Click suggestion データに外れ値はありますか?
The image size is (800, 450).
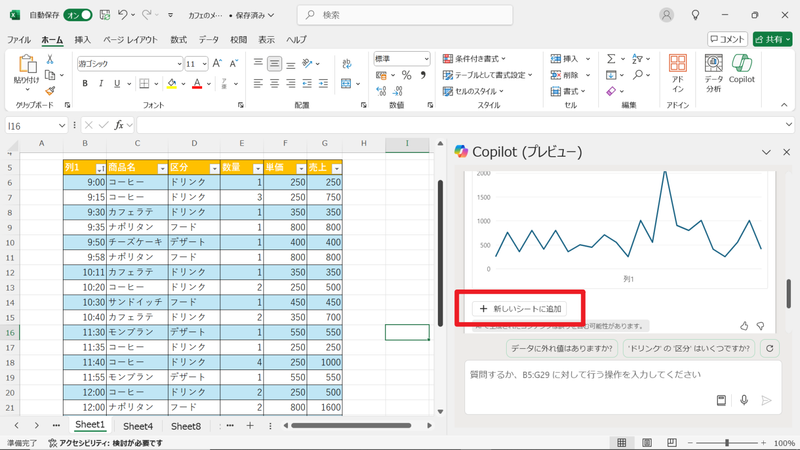pyautogui.click(x=562, y=348)
